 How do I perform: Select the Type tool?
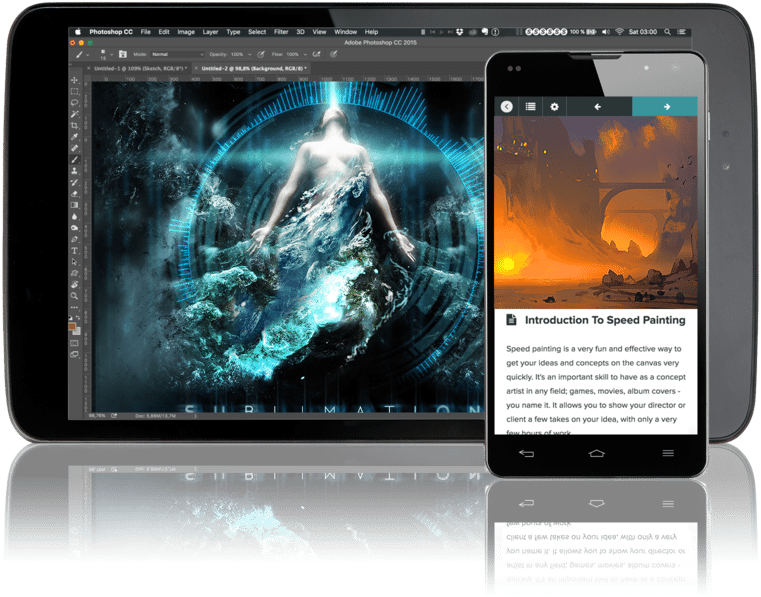[x=74, y=251]
